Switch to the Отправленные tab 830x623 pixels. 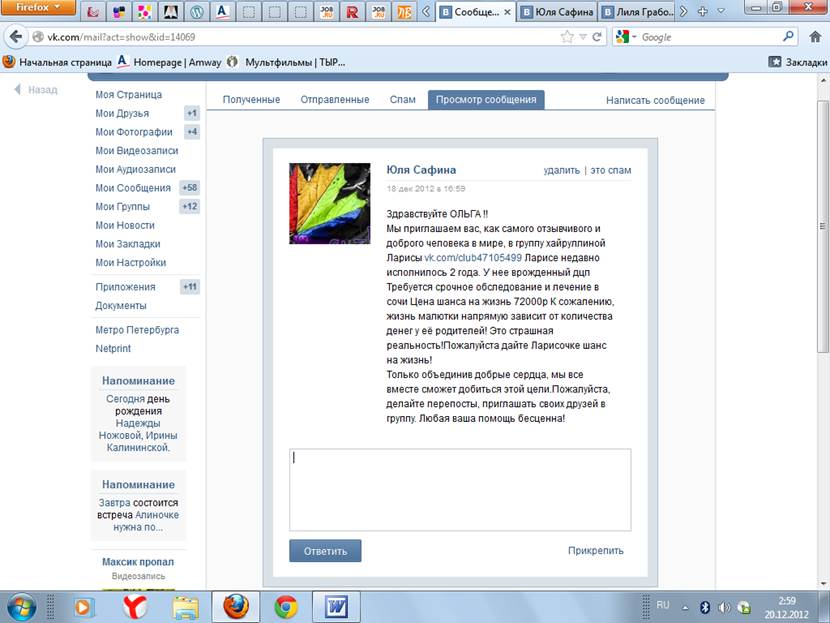tap(335, 100)
